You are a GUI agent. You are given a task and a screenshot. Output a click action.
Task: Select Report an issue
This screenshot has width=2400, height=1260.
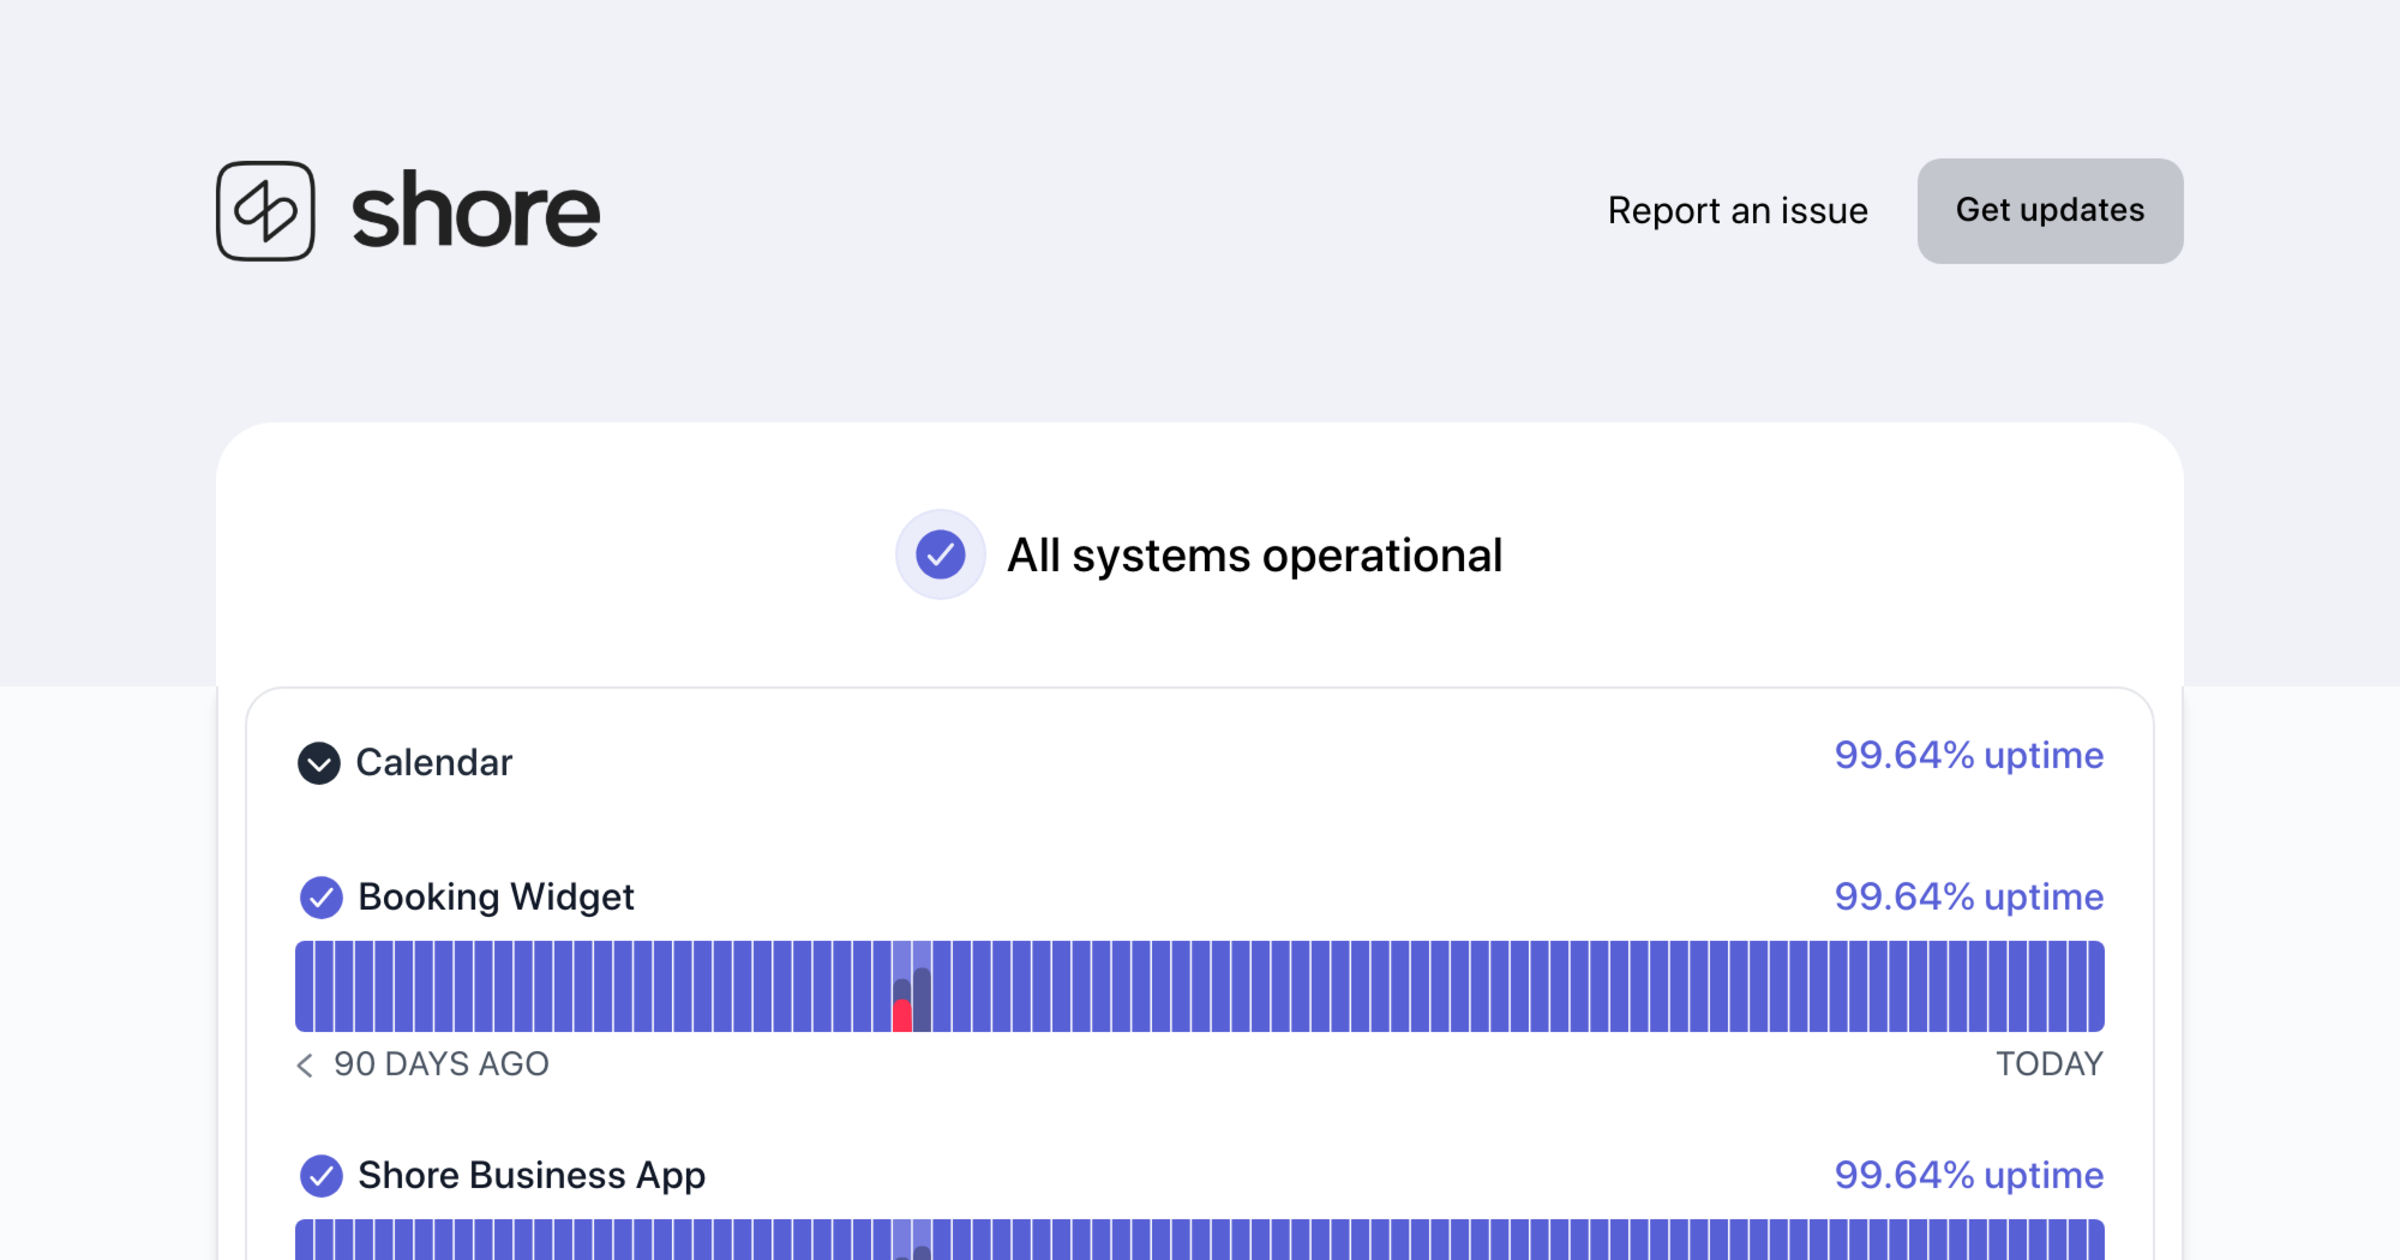(x=1737, y=210)
